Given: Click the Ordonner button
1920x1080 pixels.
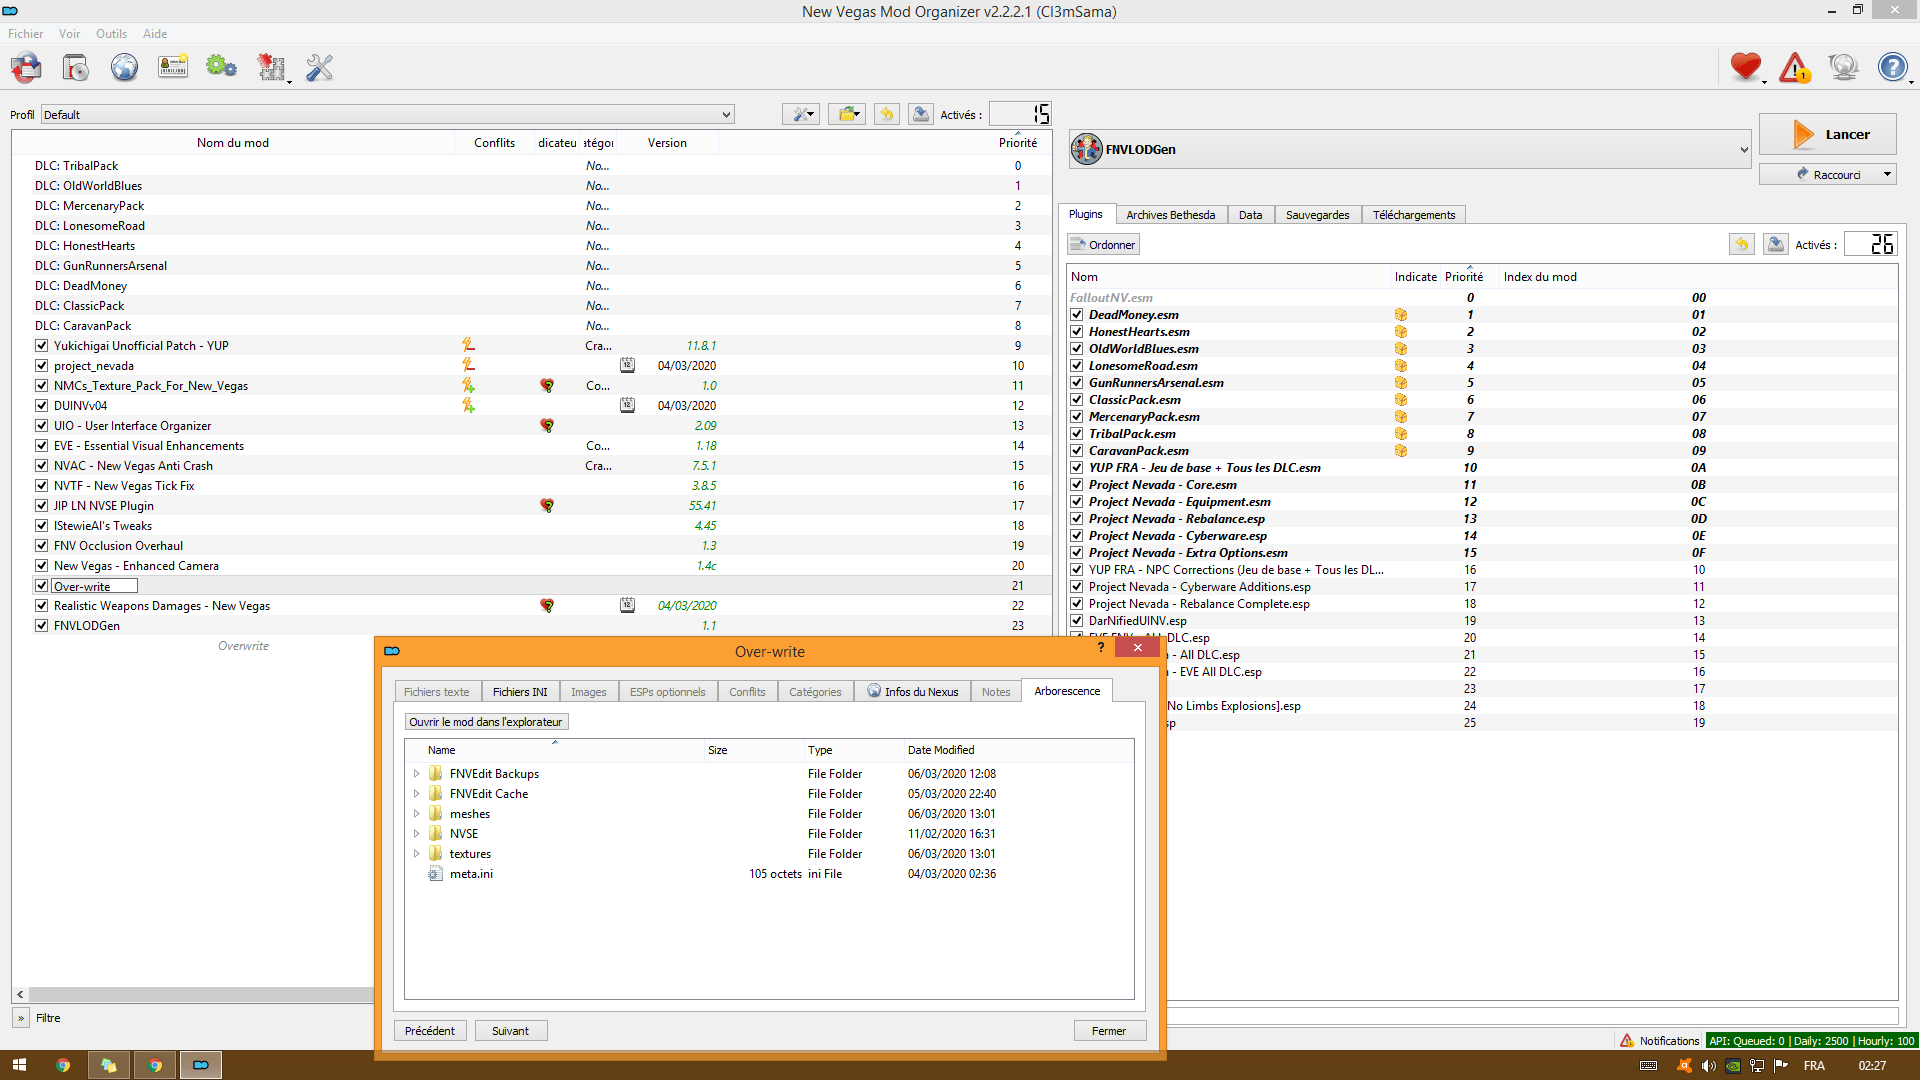Looking at the screenshot, I should tap(1103, 244).
